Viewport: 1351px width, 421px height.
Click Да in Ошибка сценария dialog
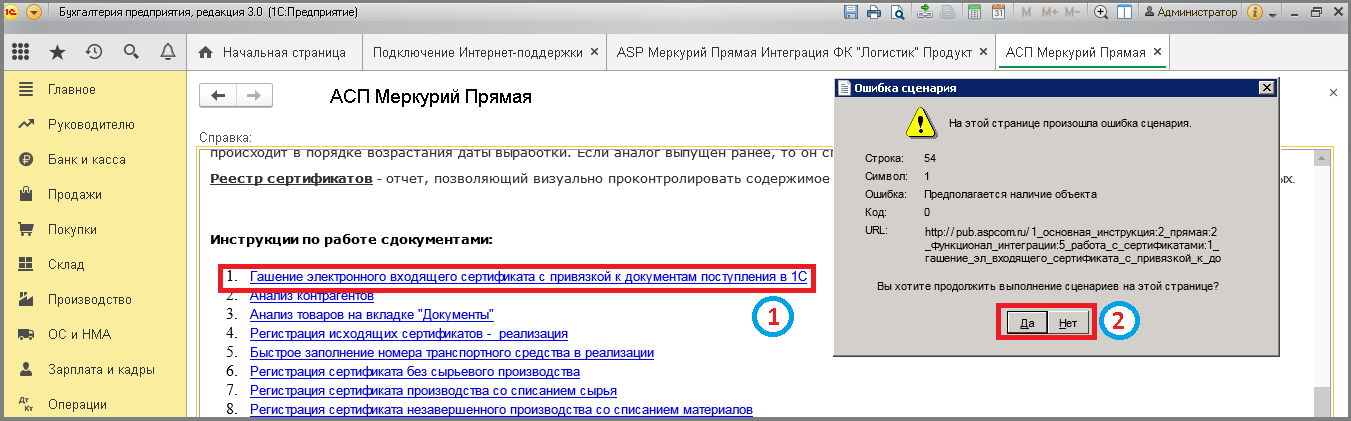(x=1026, y=323)
